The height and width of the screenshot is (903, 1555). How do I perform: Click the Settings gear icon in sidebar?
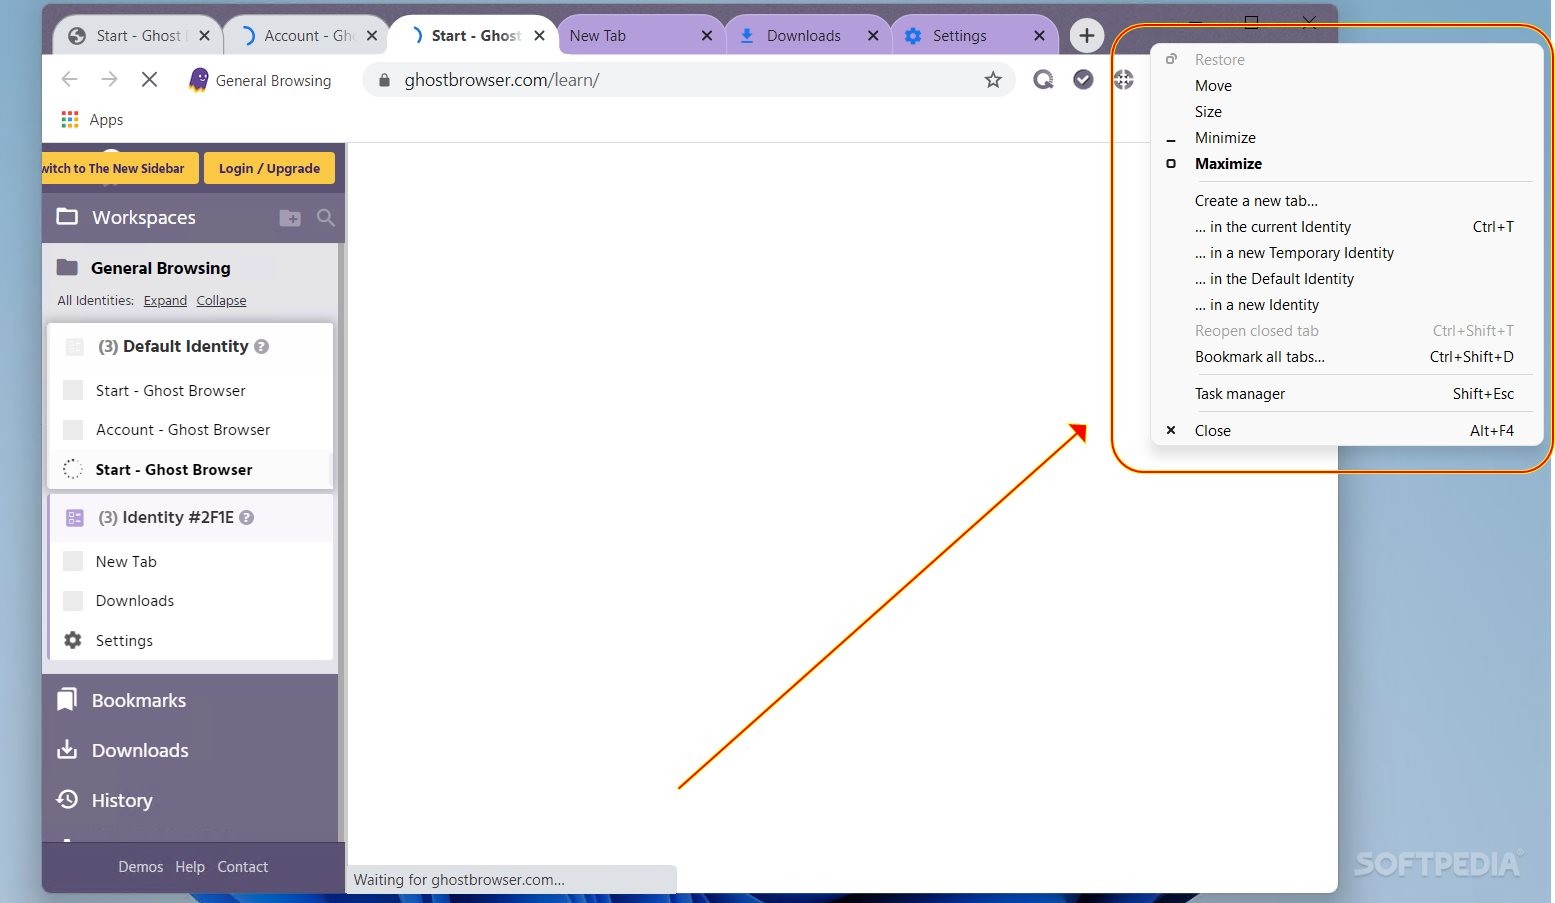pos(73,640)
